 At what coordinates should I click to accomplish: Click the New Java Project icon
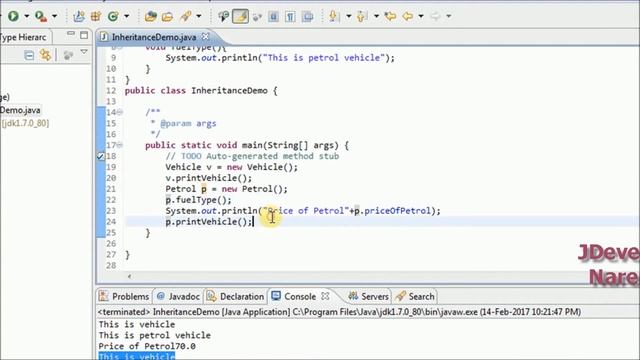point(78,16)
